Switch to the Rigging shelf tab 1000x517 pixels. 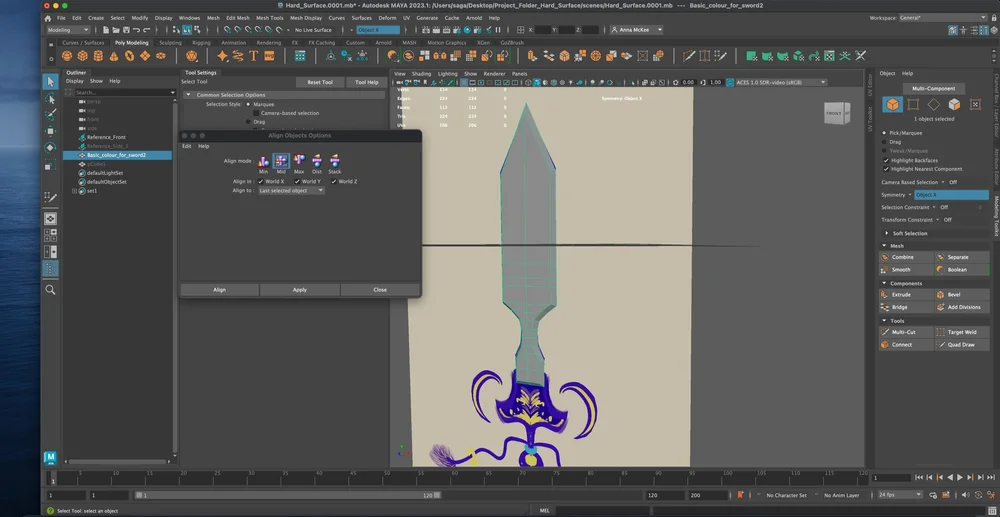202,43
